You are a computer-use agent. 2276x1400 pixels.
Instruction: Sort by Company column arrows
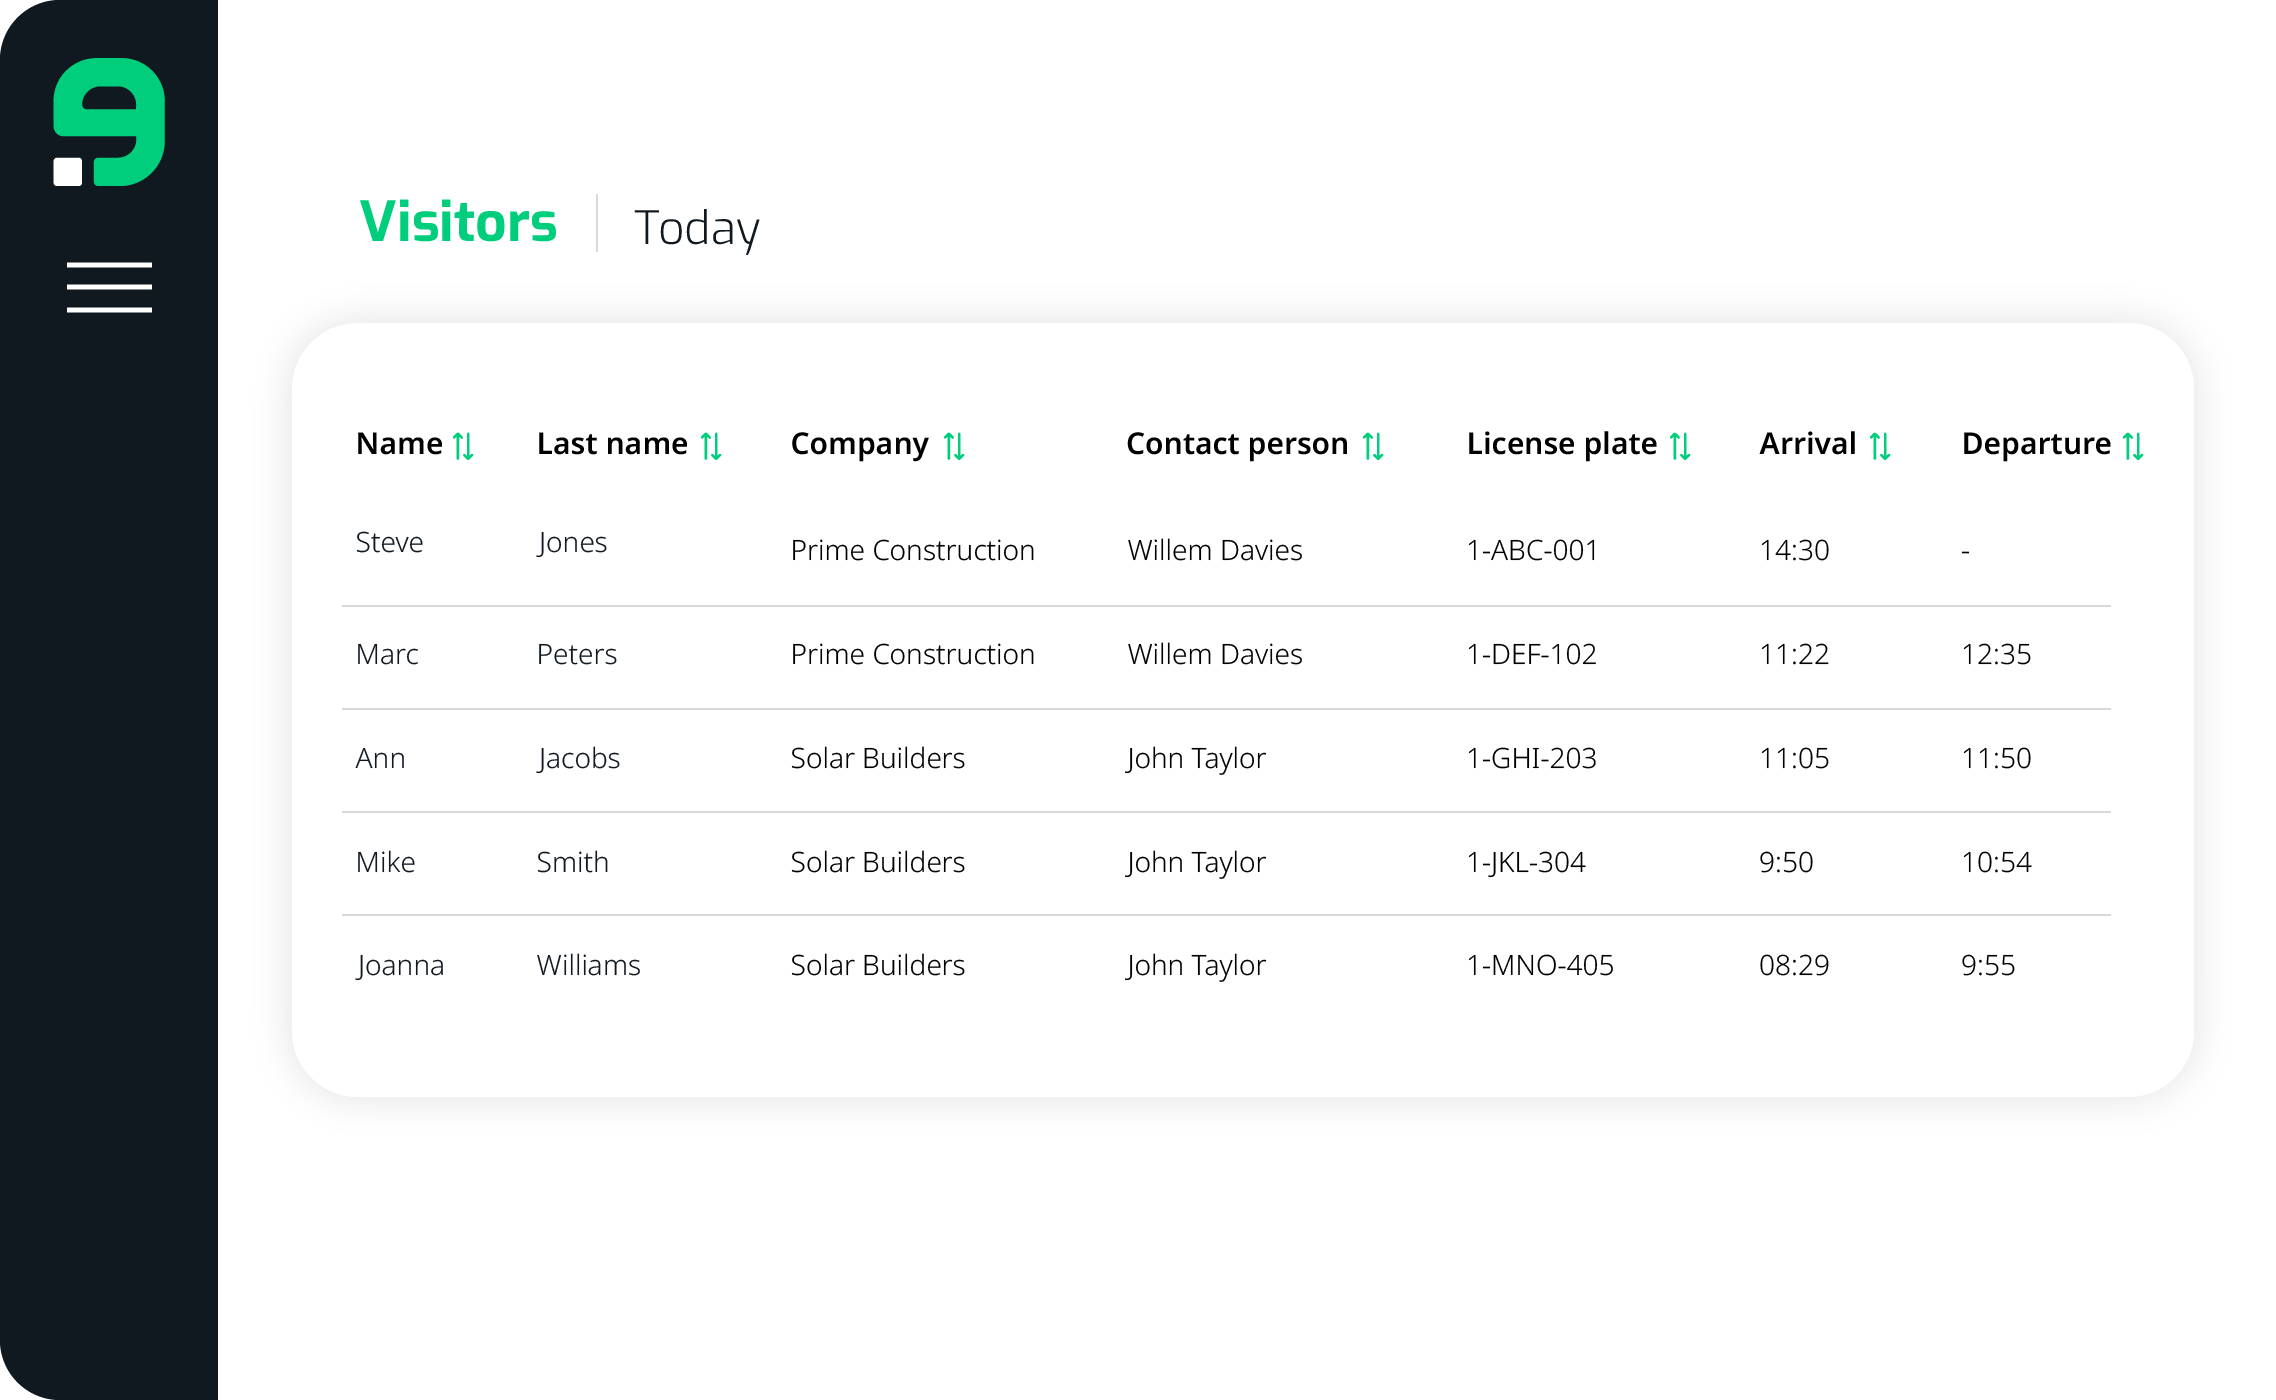pyautogui.click(x=954, y=445)
